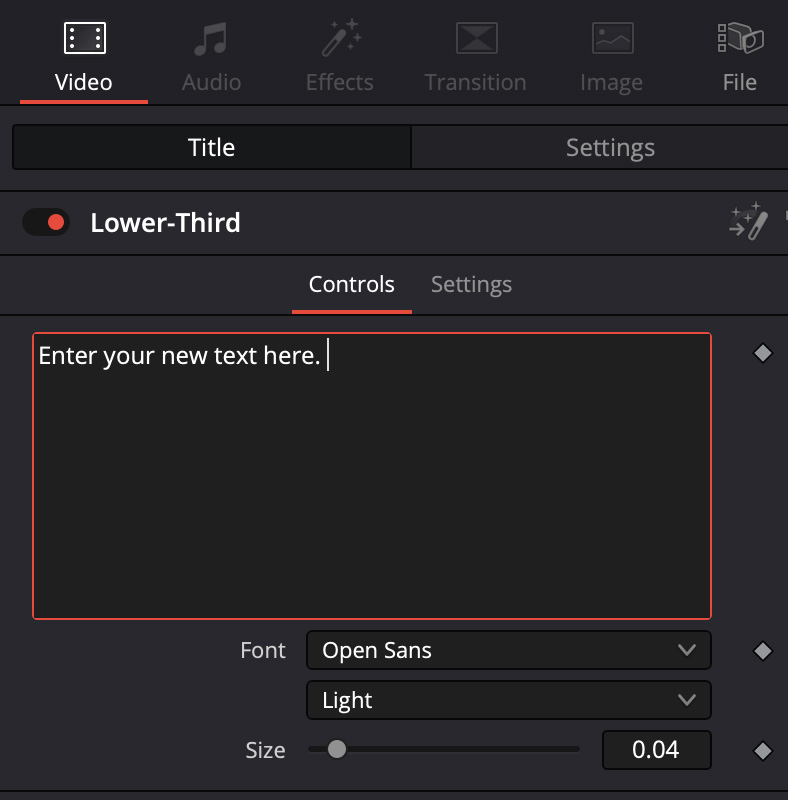Switch to the Controls tab
Image resolution: width=788 pixels, height=800 pixels.
(352, 284)
